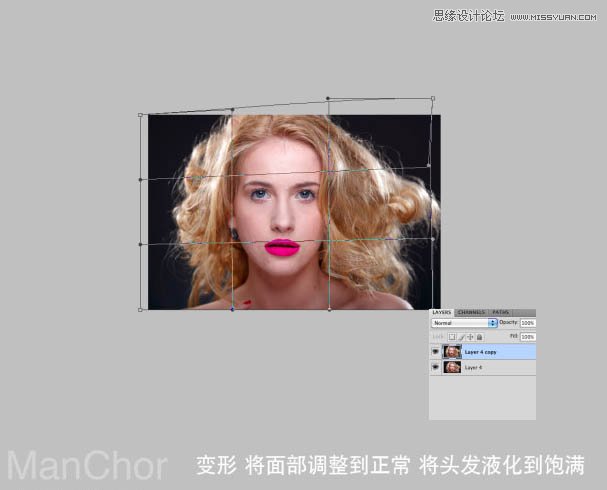Click the left-edge warp point at upper gridline
The width and height of the screenshot is (607, 490).
pyautogui.click(x=140, y=180)
